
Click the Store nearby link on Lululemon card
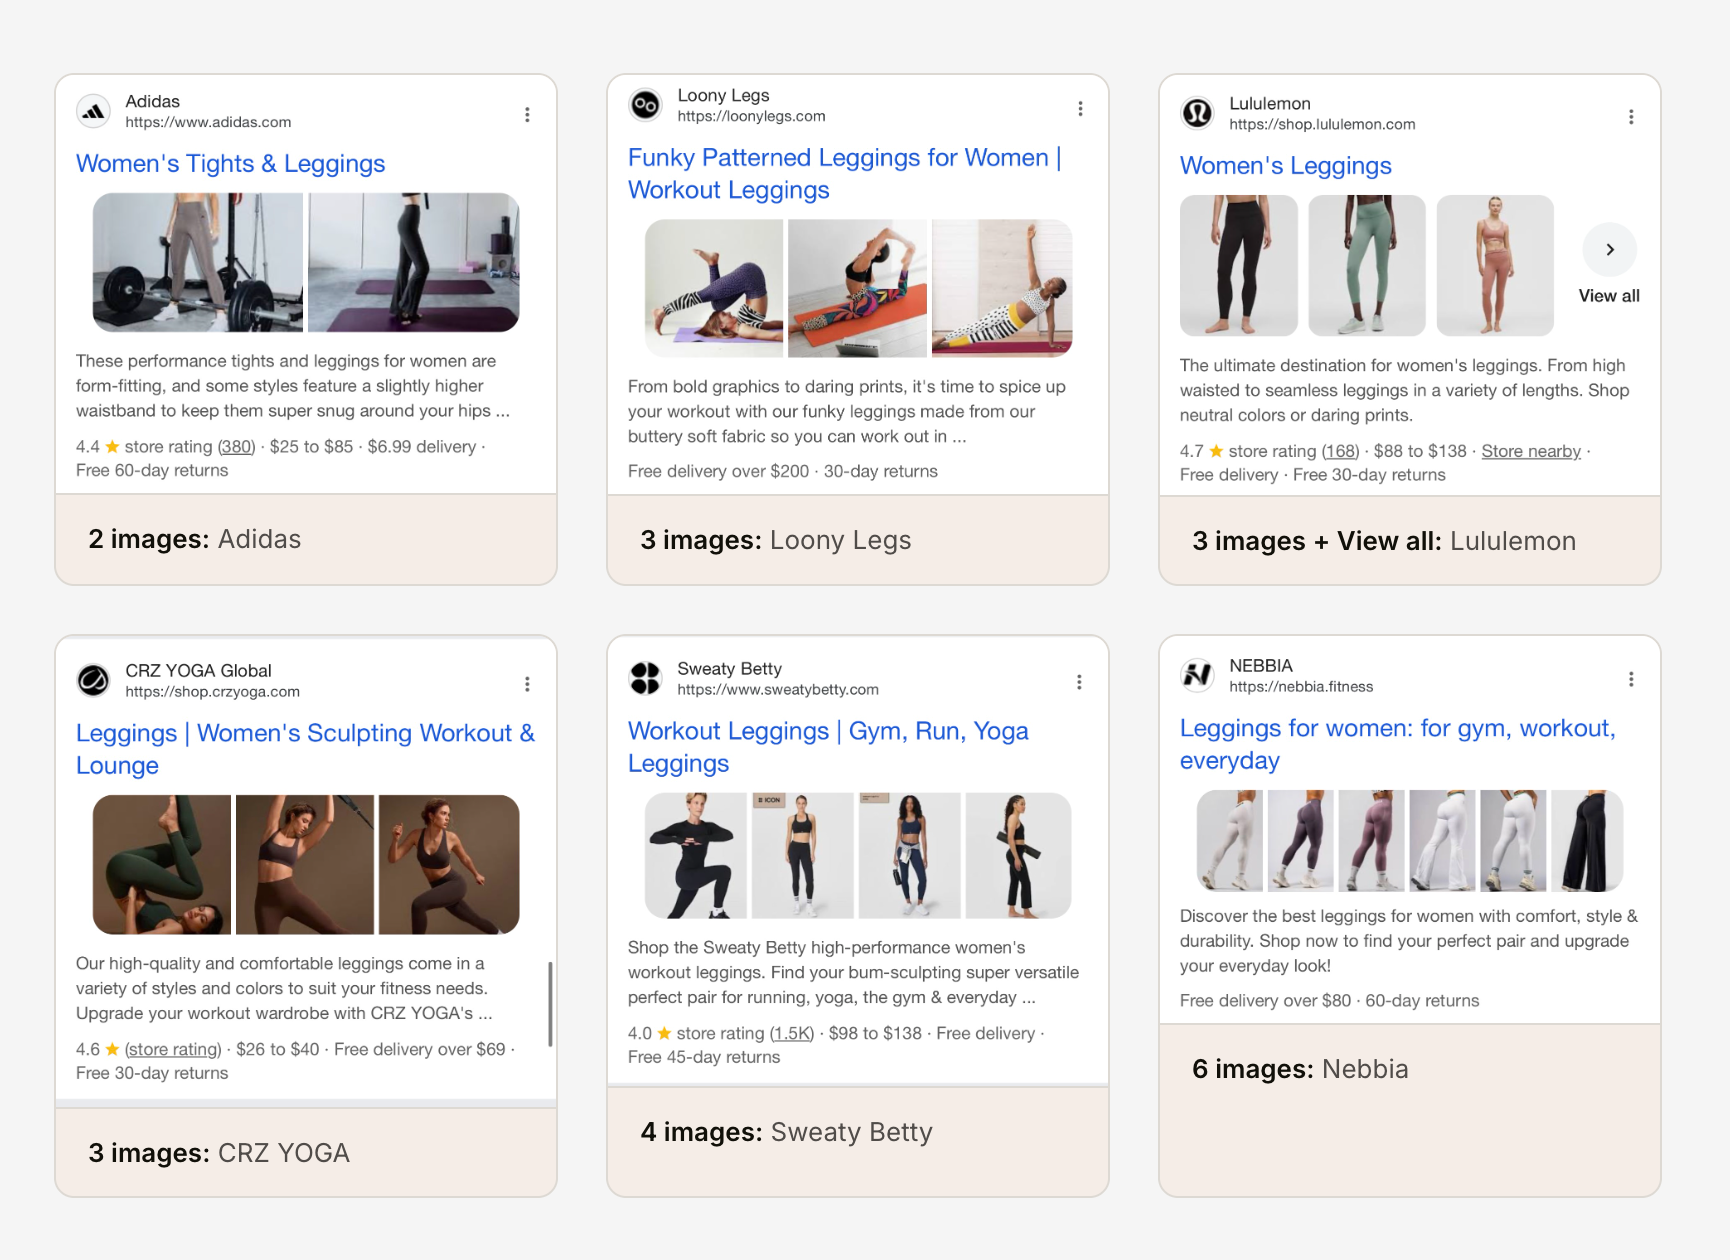(x=1531, y=451)
